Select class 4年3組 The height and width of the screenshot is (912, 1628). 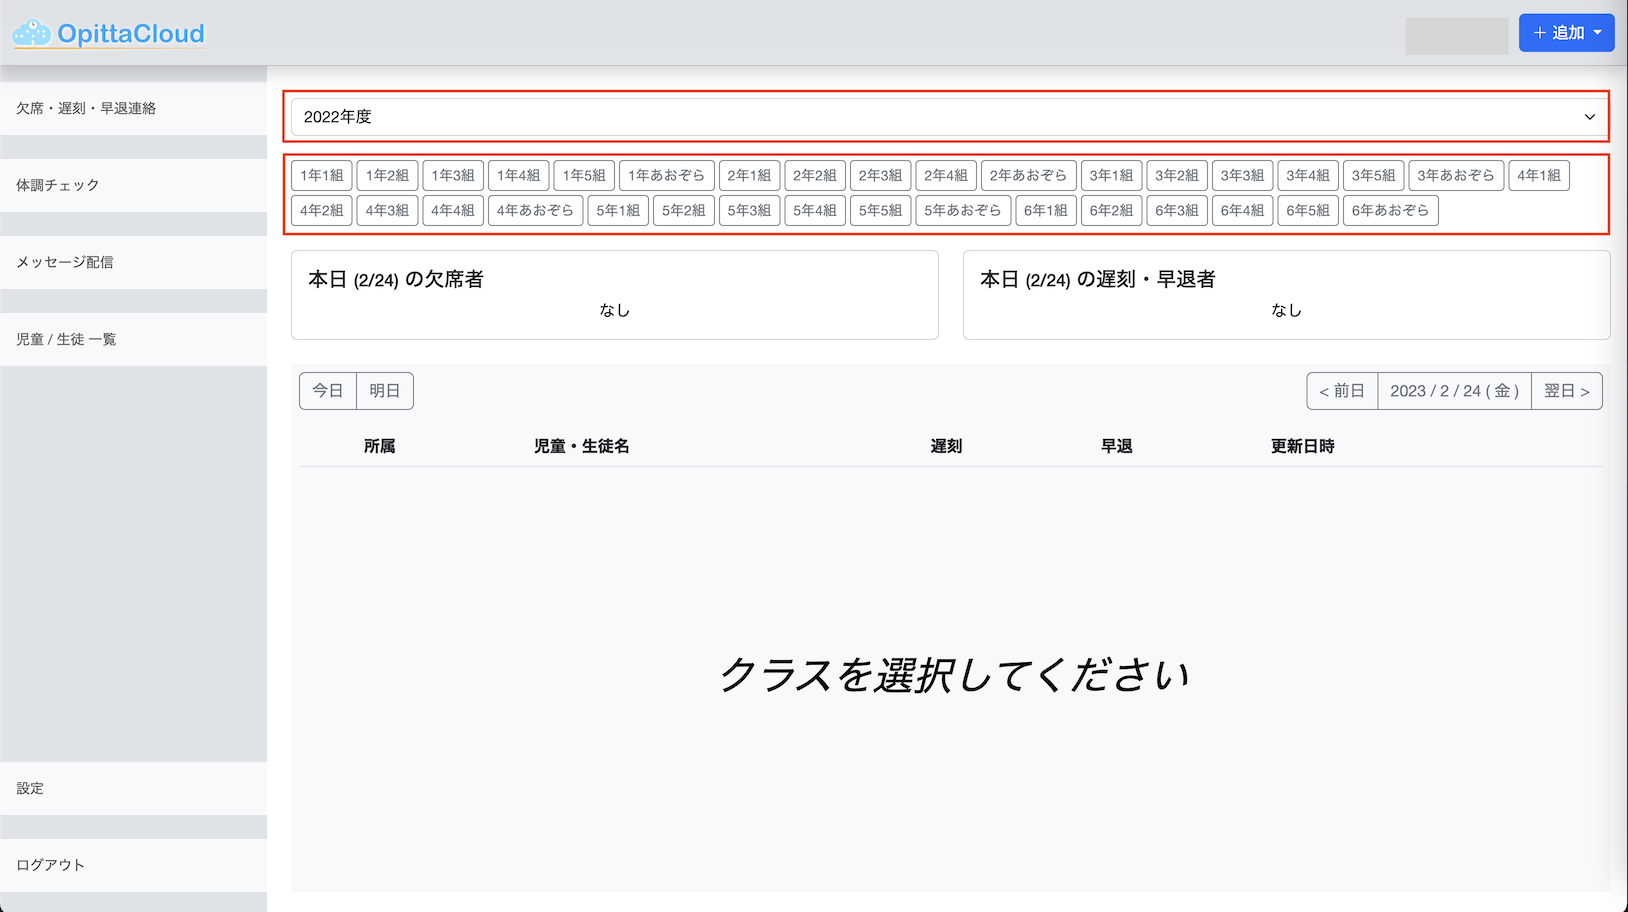click(x=387, y=210)
